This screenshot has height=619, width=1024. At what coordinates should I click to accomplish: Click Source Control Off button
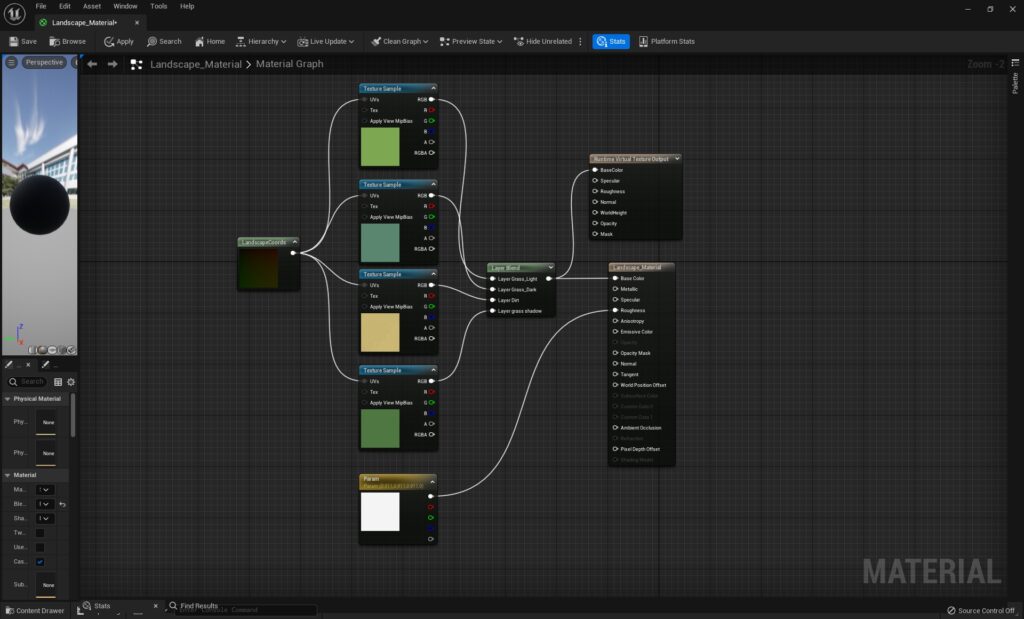pos(980,610)
